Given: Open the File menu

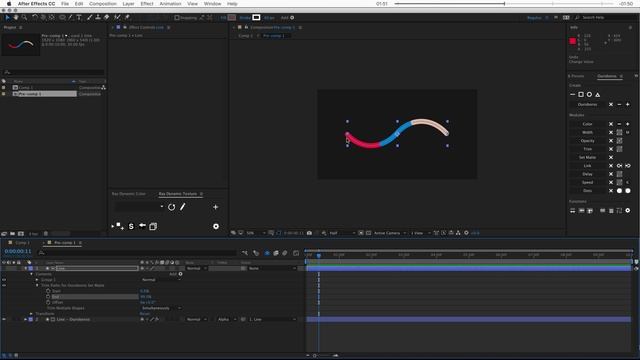Looking at the screenshot, I should 65,4.
